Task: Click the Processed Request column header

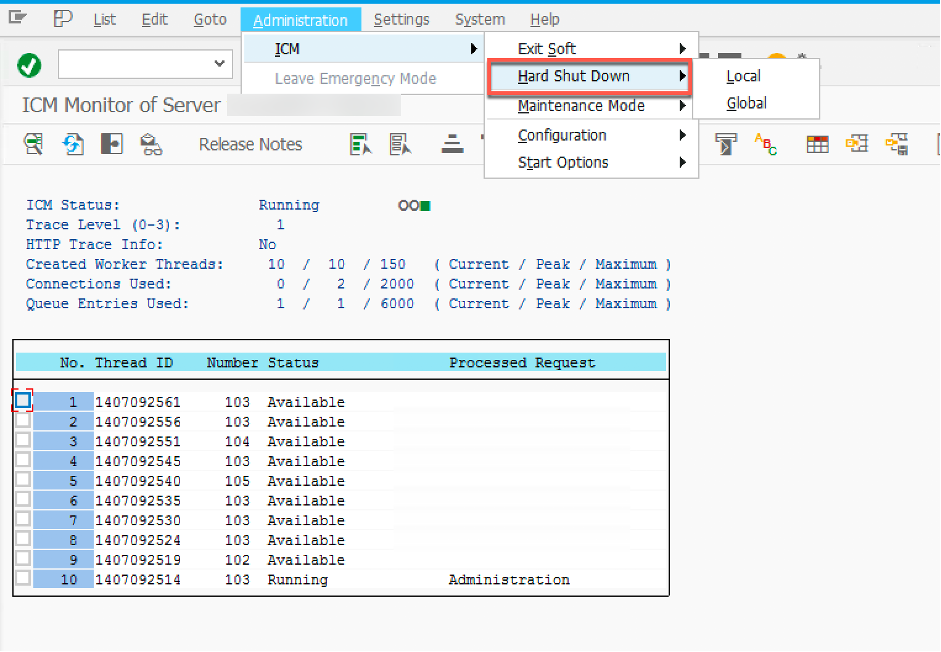Action: [x=522, y=363]
